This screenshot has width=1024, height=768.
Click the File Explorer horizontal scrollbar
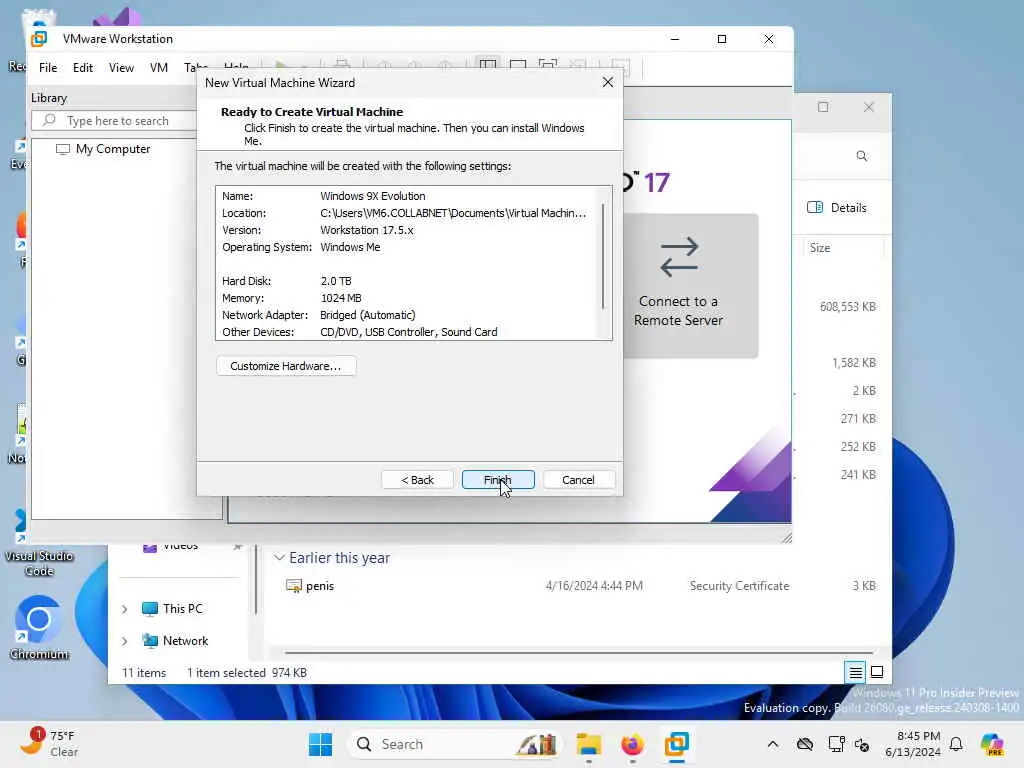click(579, 652)
